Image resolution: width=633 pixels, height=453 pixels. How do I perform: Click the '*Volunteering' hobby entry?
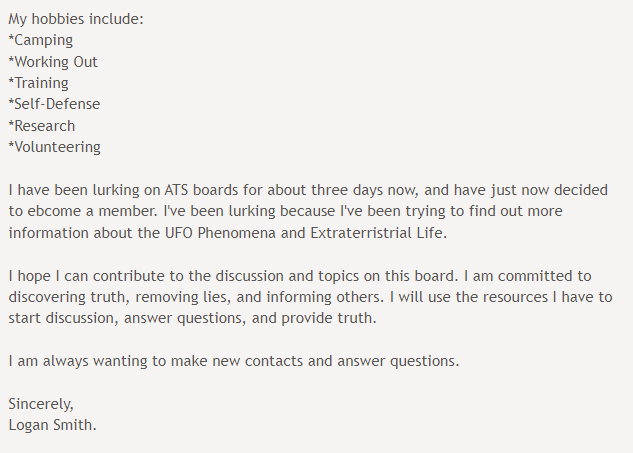pos(54,147)
